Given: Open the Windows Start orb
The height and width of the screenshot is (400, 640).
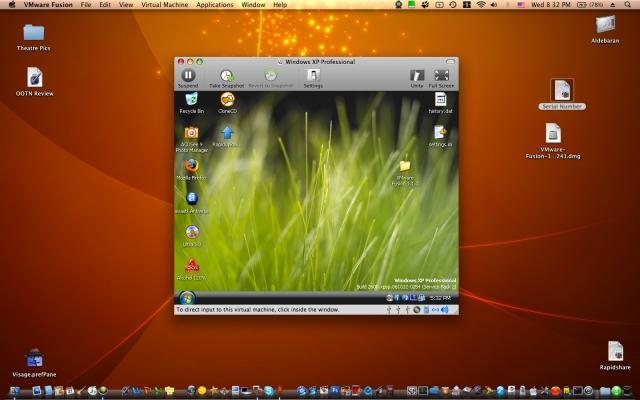Looking at the screenshot, I should (187, 298).
